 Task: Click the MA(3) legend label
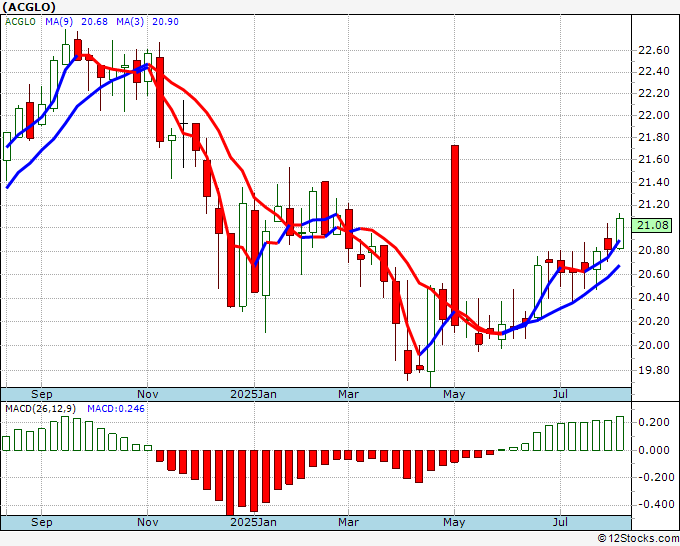tap(130, 22)
